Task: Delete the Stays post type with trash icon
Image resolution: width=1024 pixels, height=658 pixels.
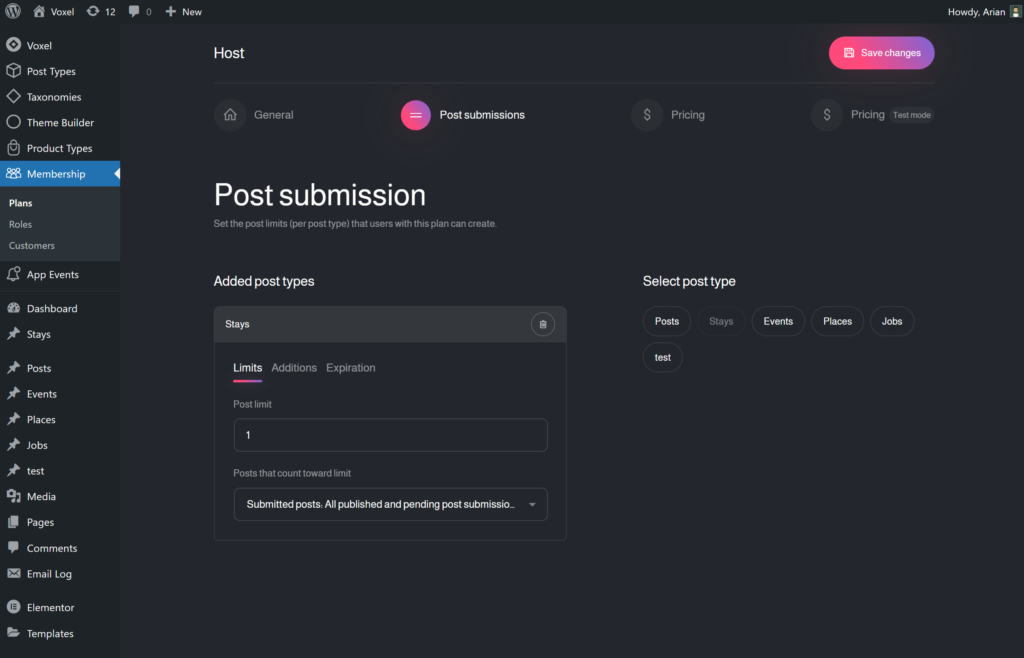Action: pyautogui.click(x=543, y=324)
